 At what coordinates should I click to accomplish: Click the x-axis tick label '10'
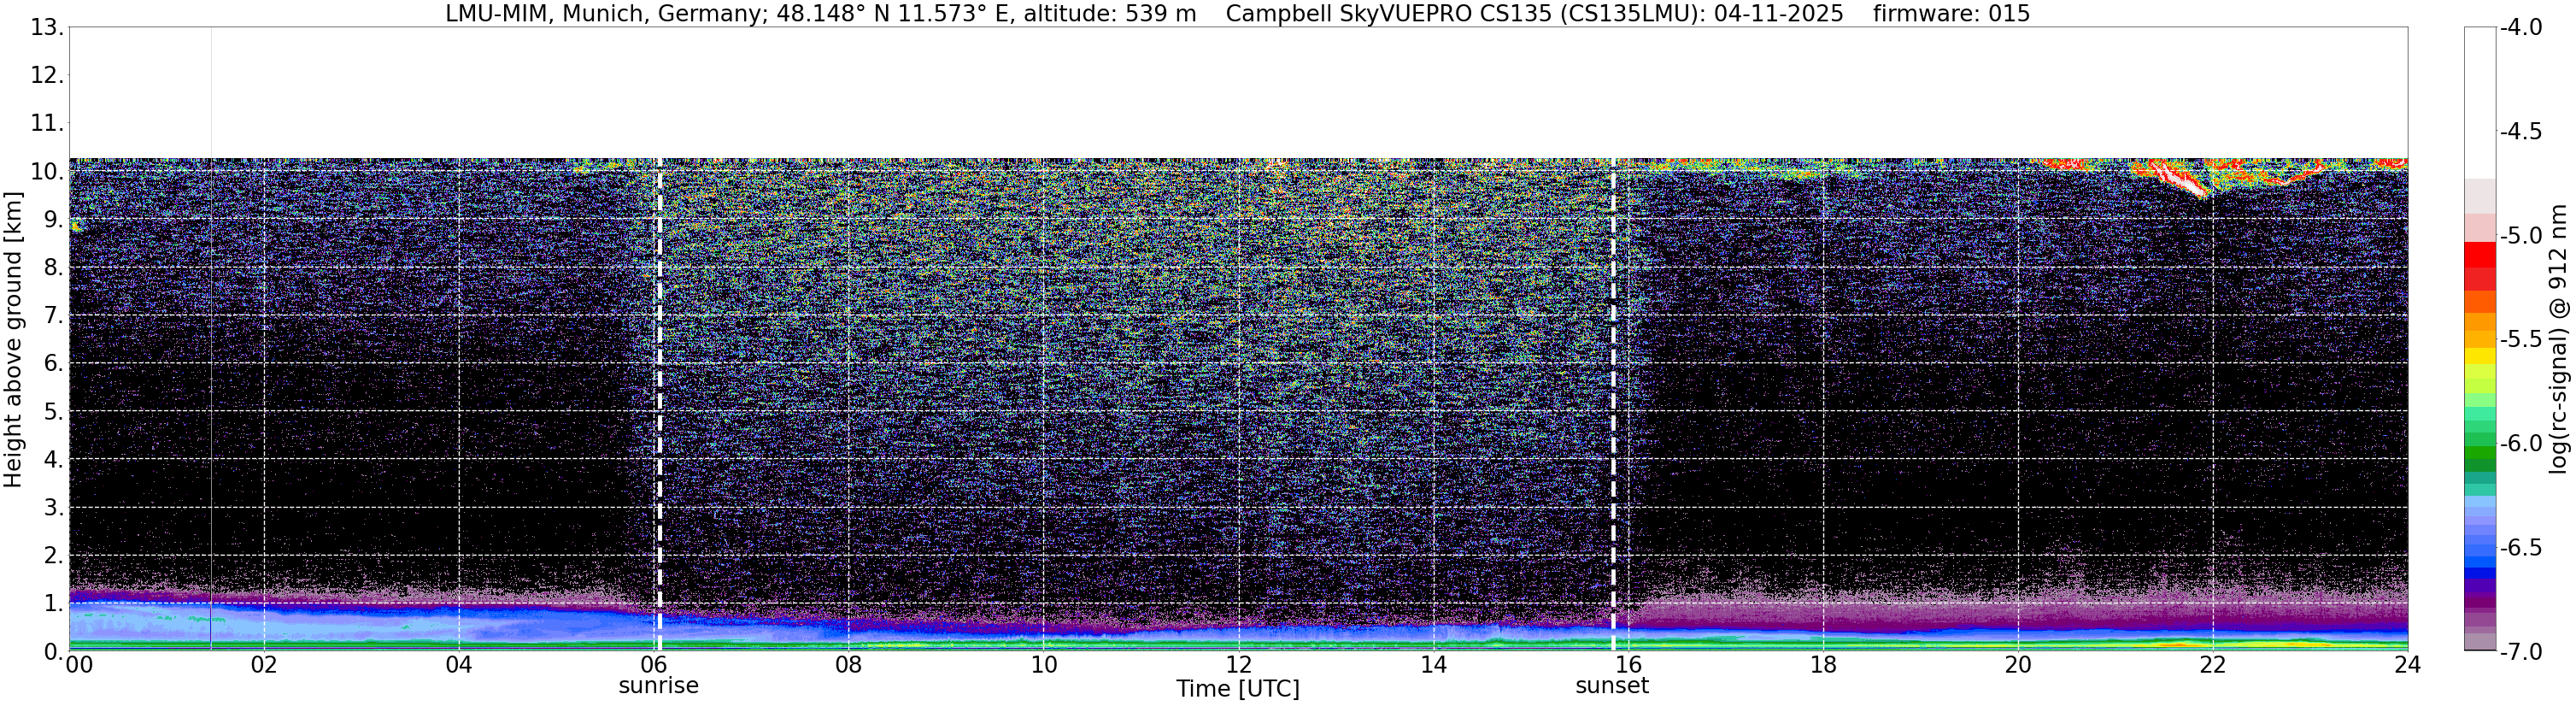click(x=1043, y=665)
